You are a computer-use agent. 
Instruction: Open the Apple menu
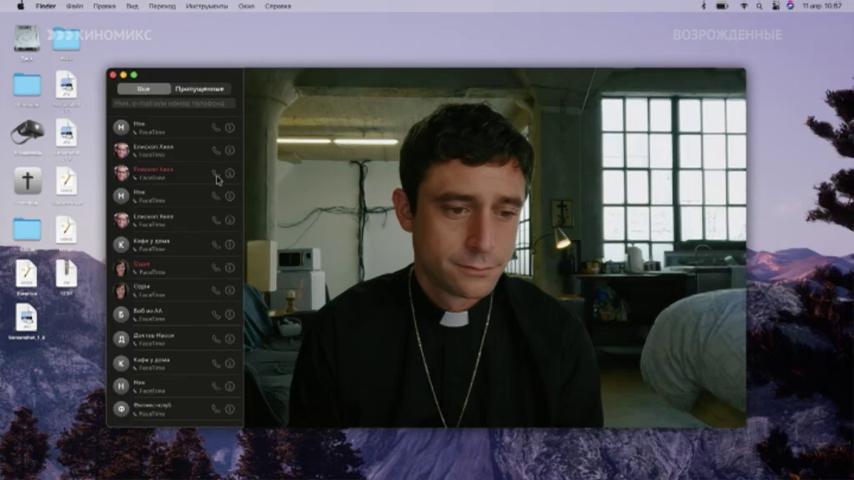(x=20, y=6)
